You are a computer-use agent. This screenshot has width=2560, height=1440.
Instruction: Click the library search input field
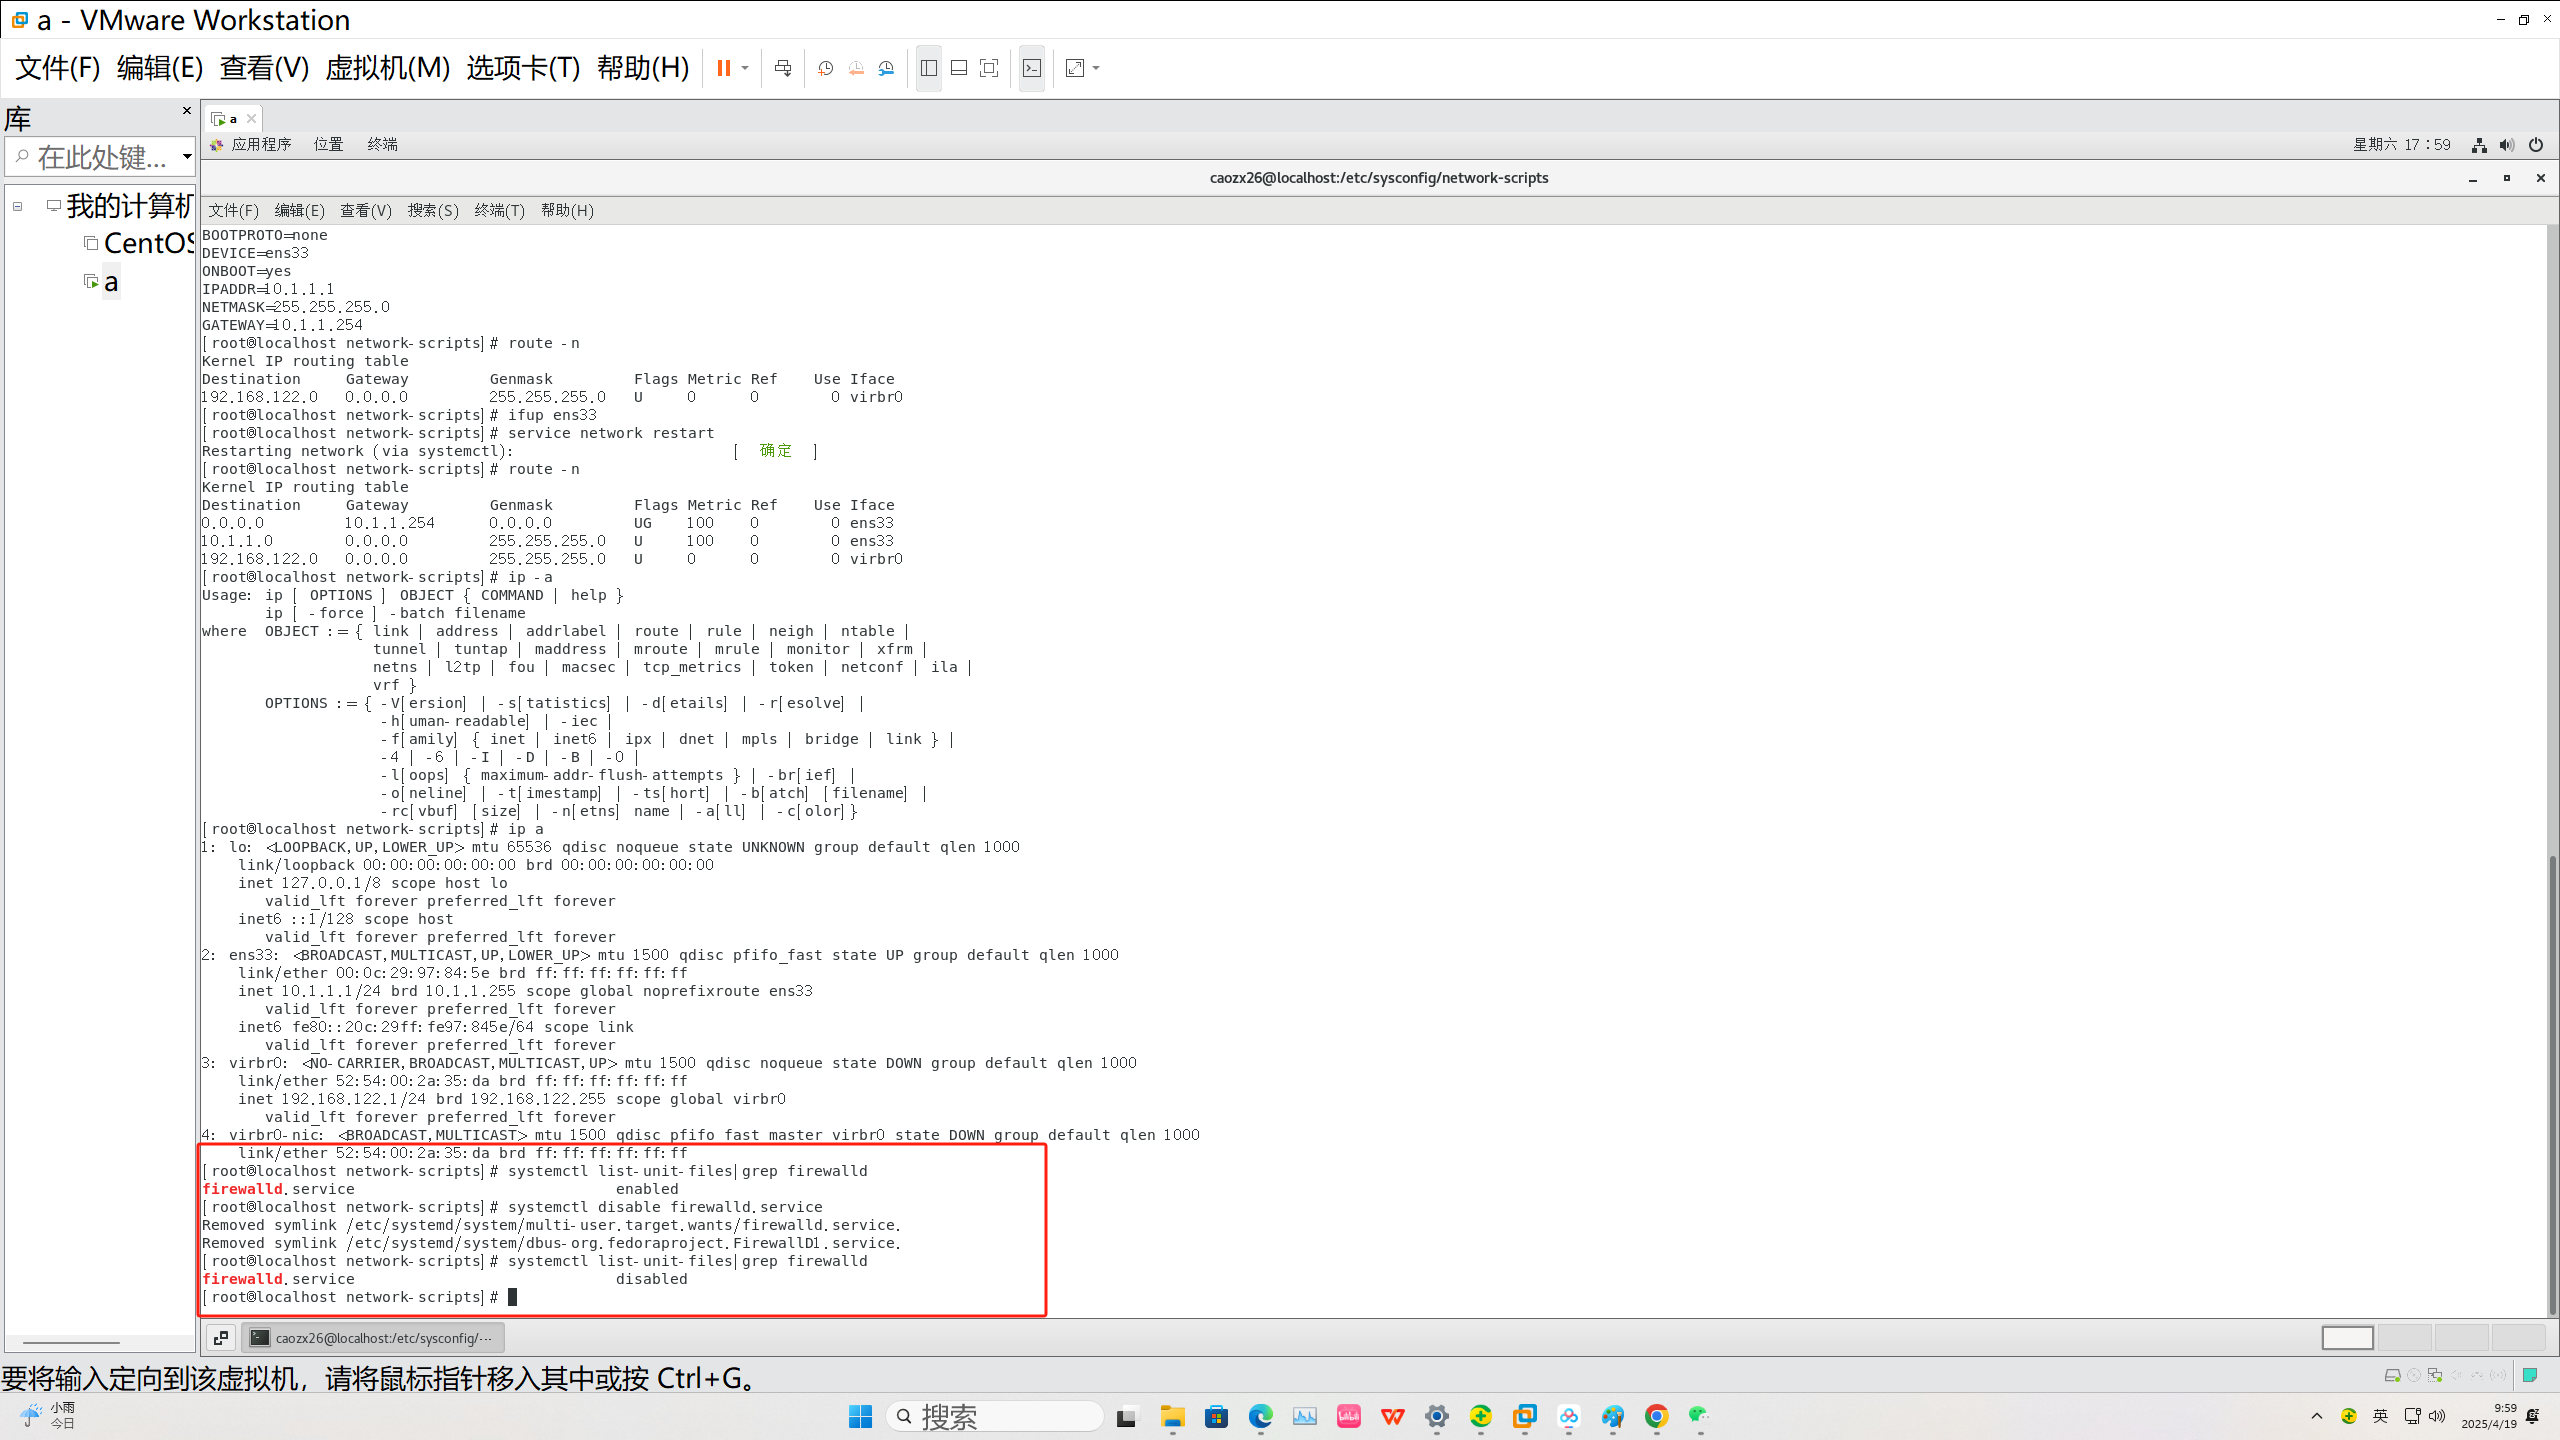pyautogui.click(x=100, y=157)
